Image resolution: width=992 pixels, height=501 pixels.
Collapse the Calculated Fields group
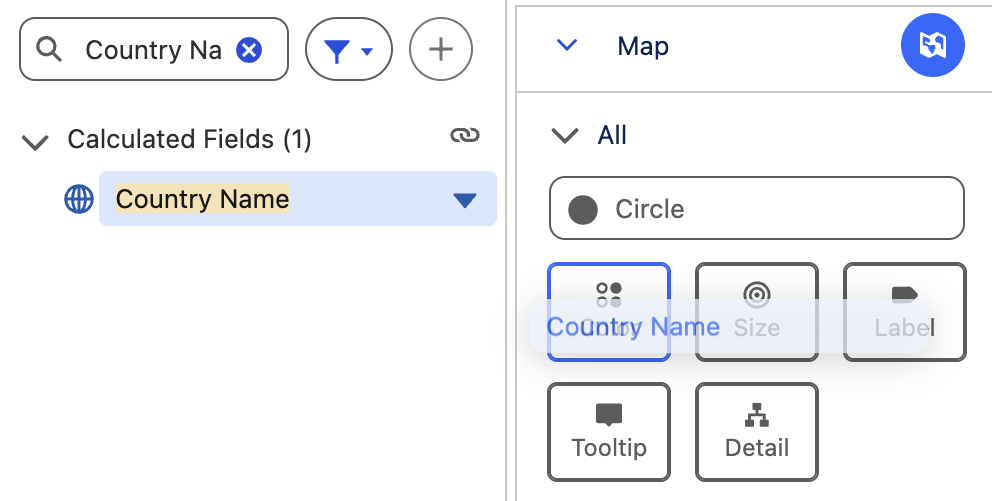35,141
